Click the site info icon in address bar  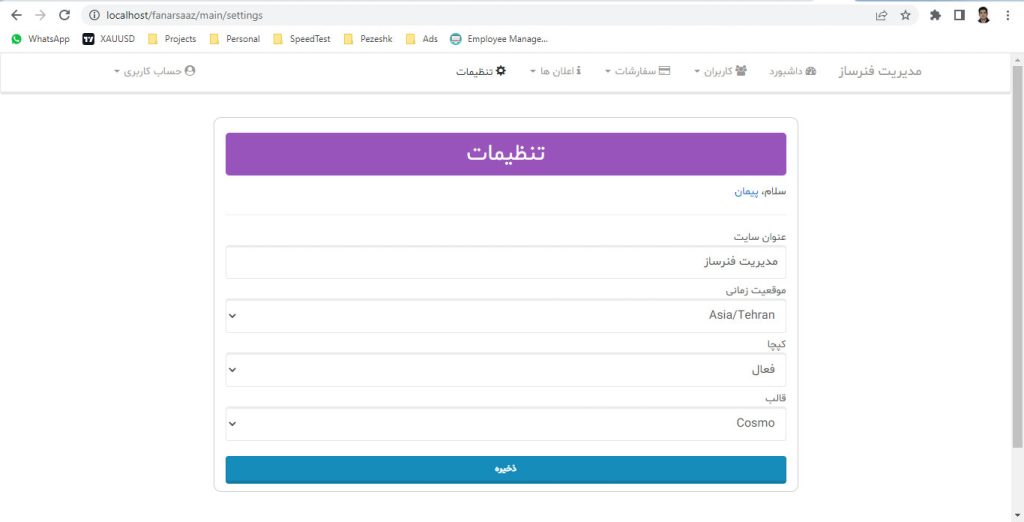click(94, 15)
